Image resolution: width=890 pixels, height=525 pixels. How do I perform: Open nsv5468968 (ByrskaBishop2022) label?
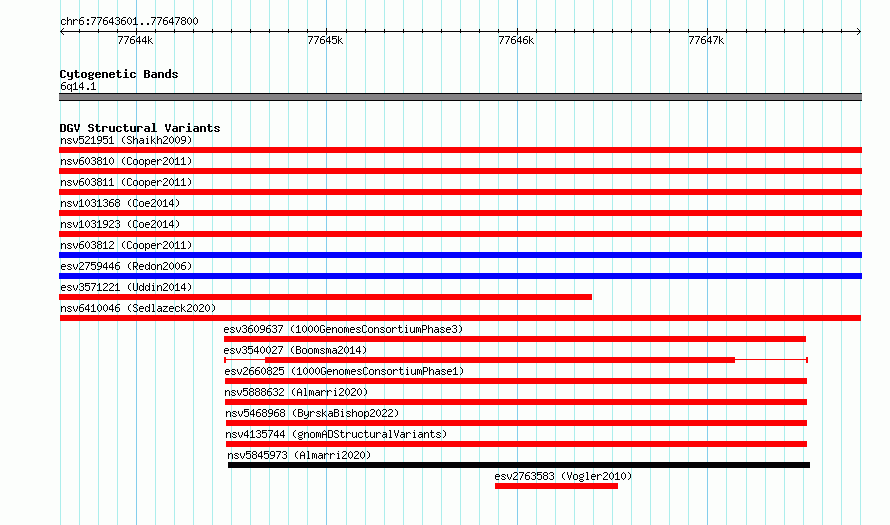click(312, 413)
